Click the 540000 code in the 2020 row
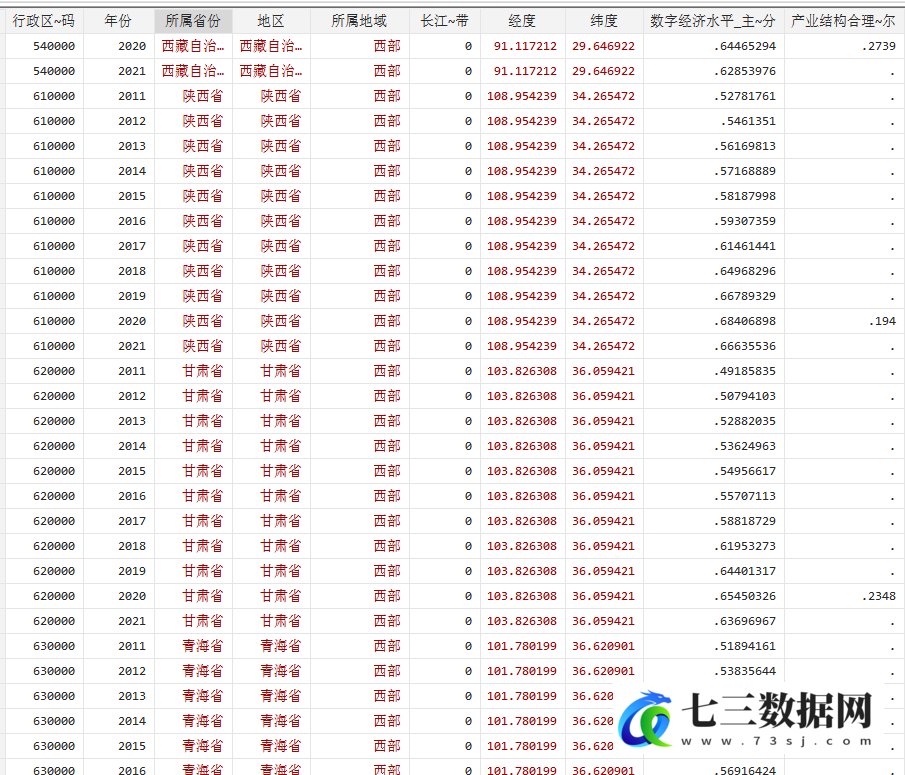The width and height of the screenshot is (905, 775). 54,46
